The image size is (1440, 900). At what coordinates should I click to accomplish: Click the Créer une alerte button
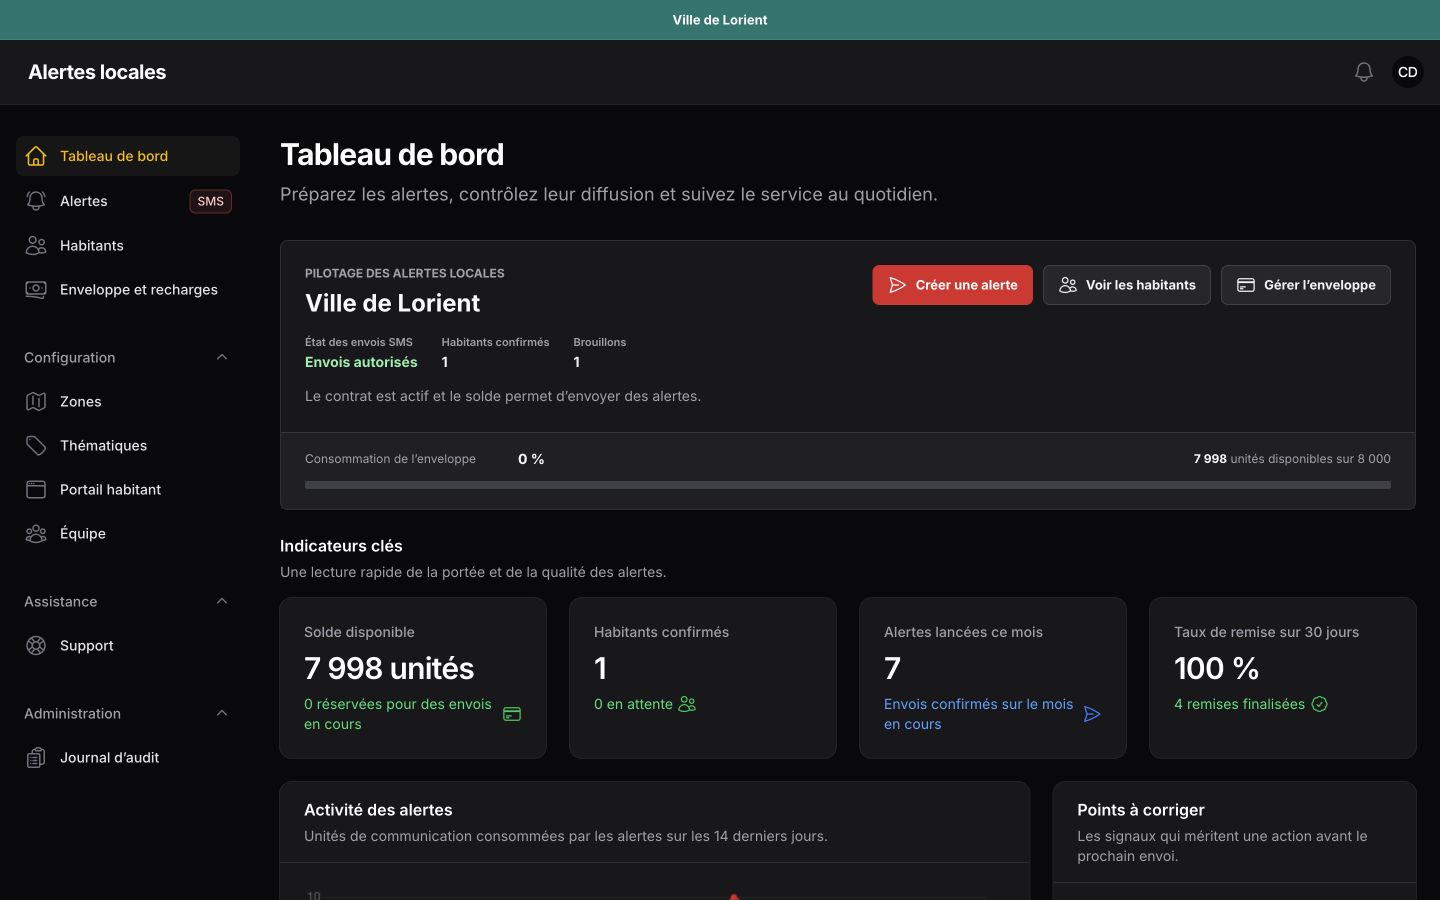coord(952,285)
